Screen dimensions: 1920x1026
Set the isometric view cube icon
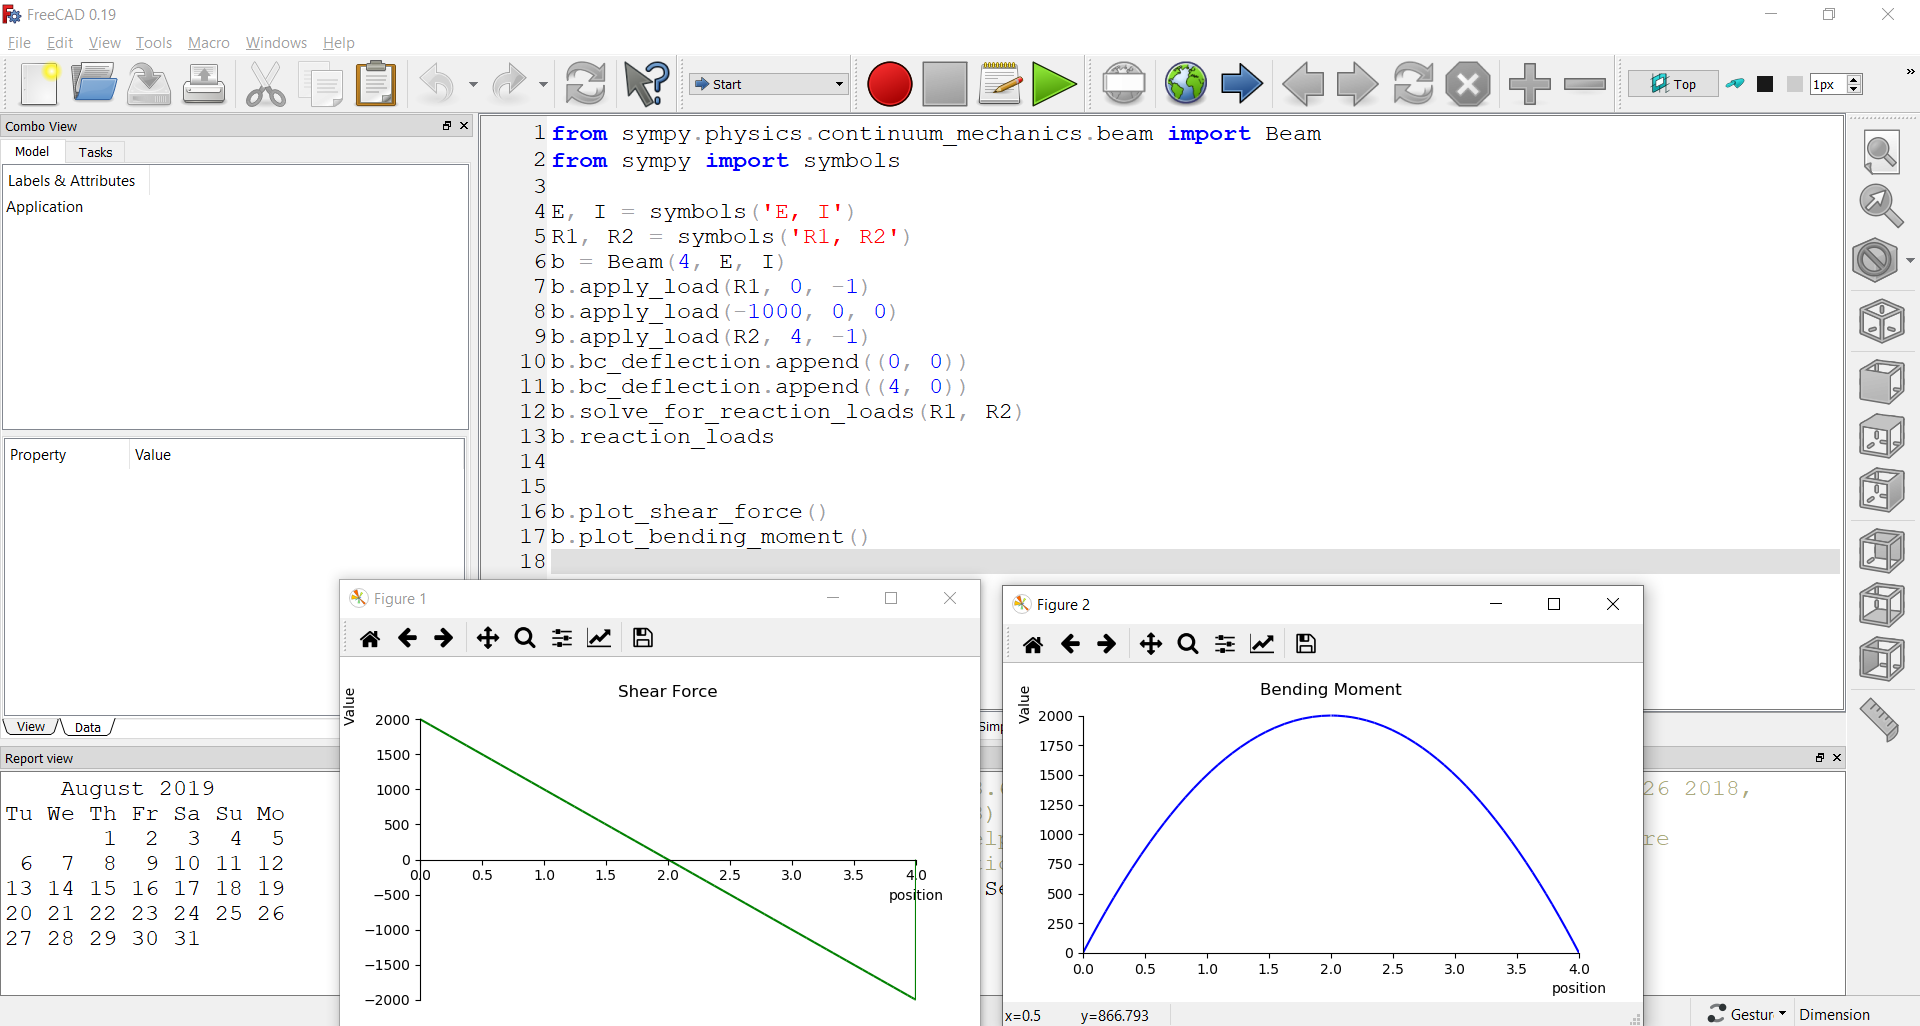click(x=1882, y=322)
